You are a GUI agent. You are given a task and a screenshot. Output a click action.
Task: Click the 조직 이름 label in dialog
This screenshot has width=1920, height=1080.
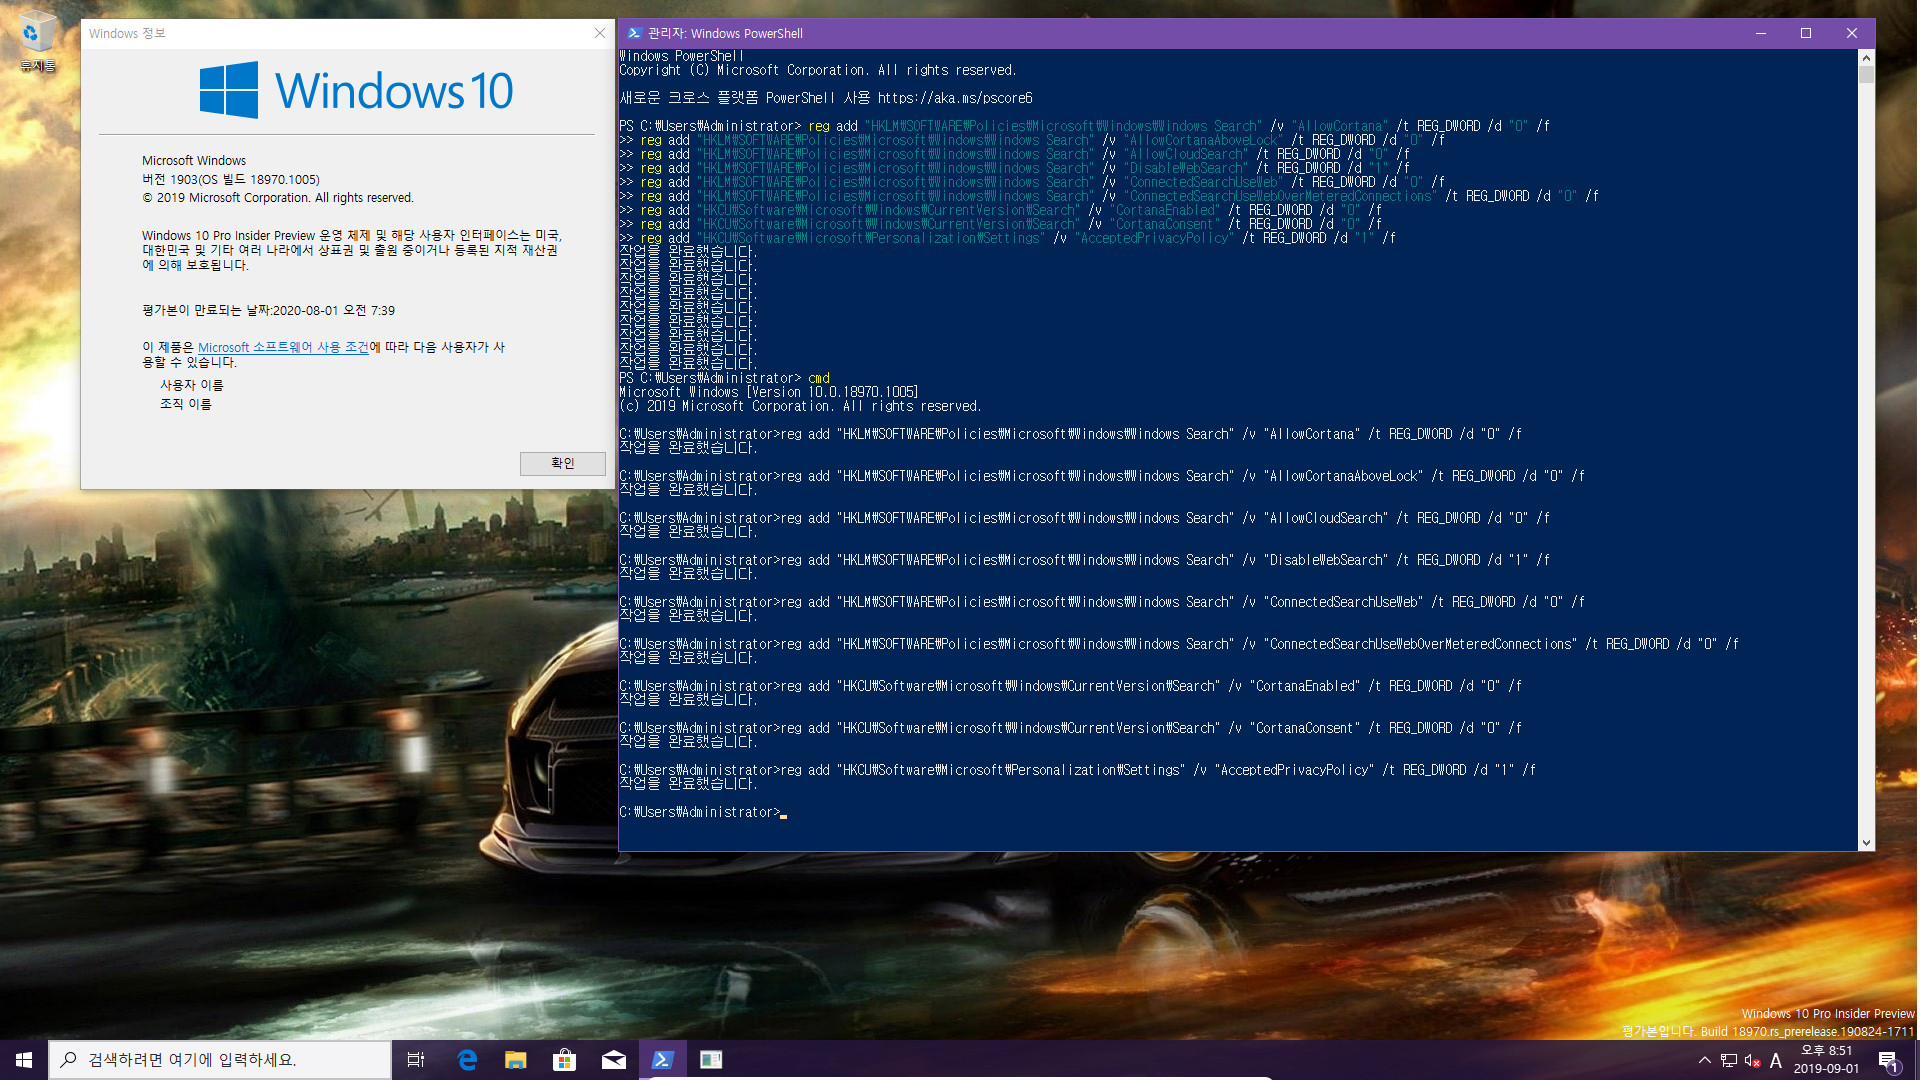186,404
